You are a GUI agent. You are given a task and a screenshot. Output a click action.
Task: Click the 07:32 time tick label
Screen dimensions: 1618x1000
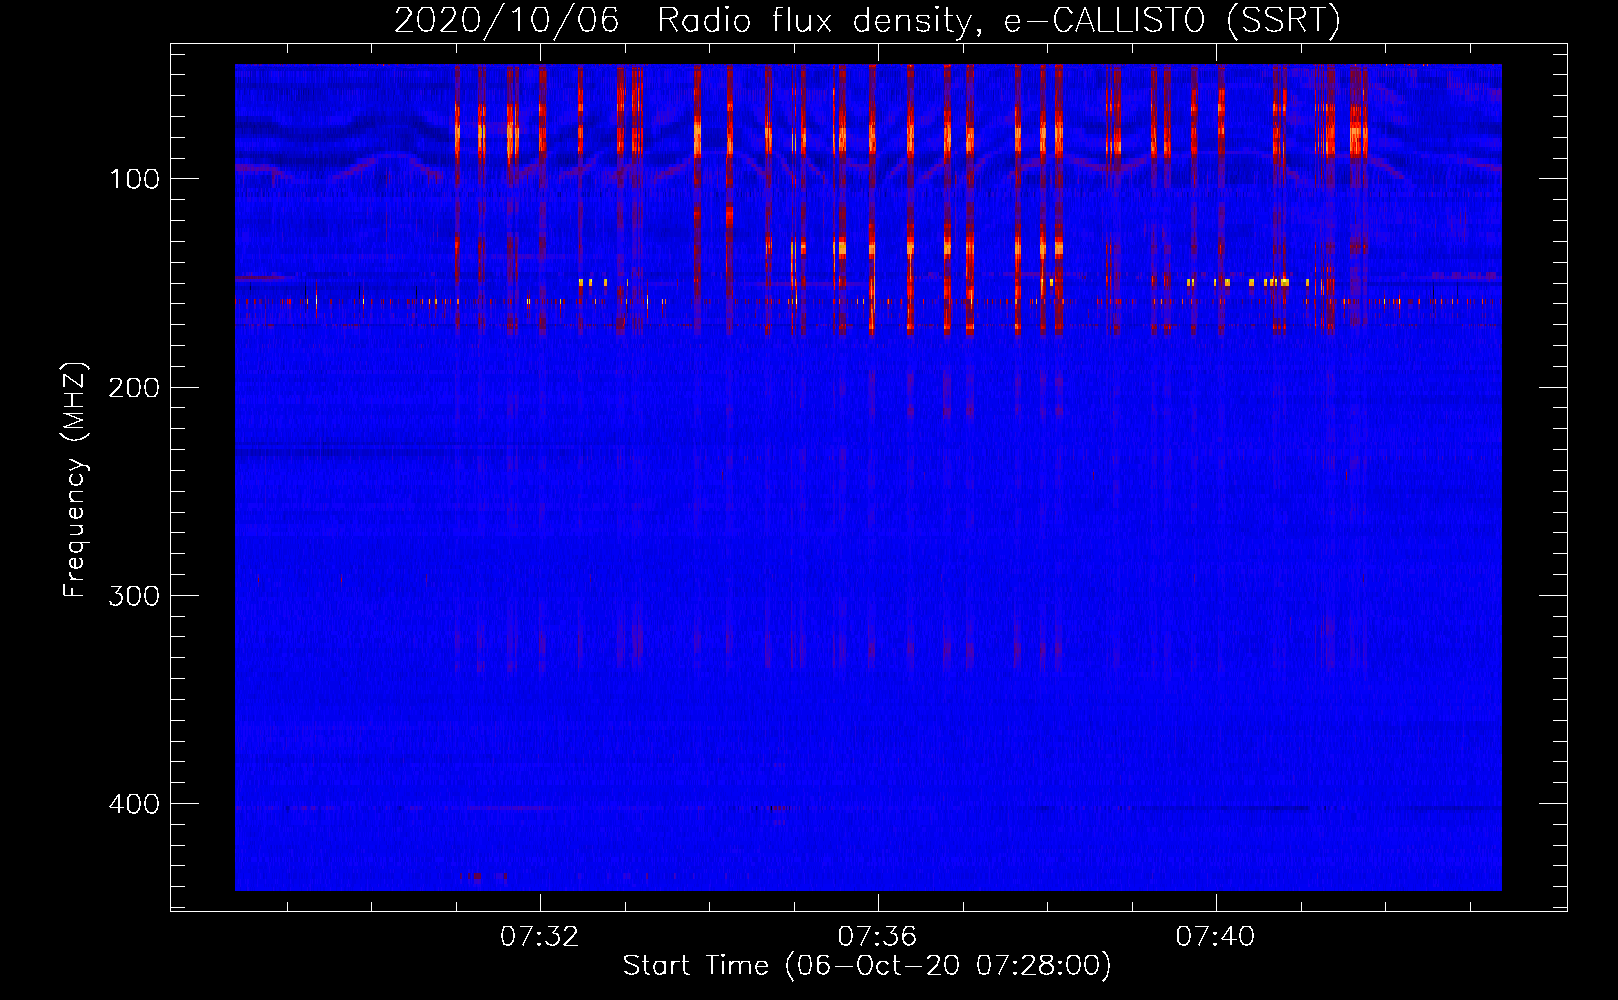(540, 937)
